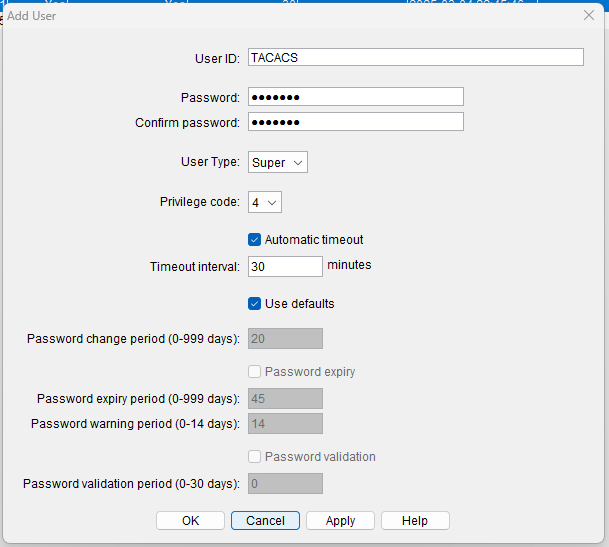Viewport: 609px width, 547px height.
Task: Click the Password change period field
Action: (x=285, y=338)
